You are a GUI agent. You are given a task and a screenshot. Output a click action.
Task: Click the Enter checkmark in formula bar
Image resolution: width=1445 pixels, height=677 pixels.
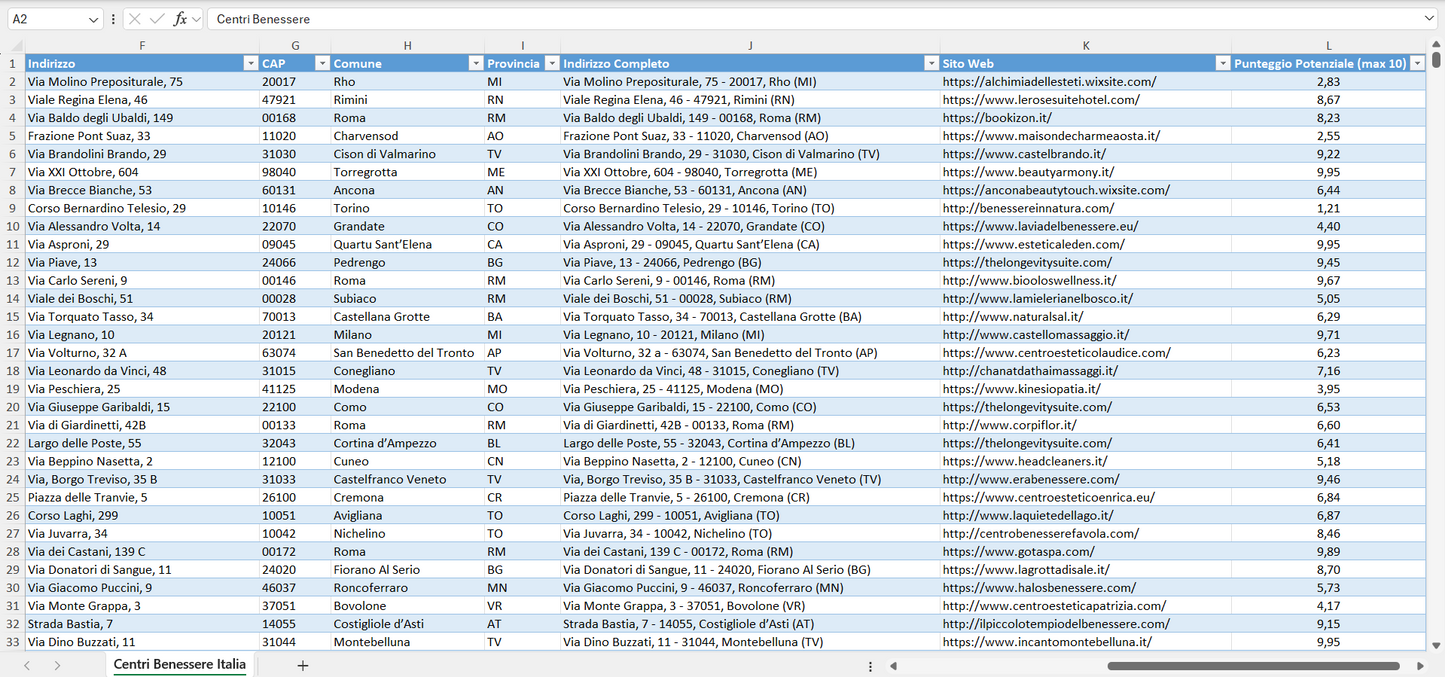coord(155,18)
